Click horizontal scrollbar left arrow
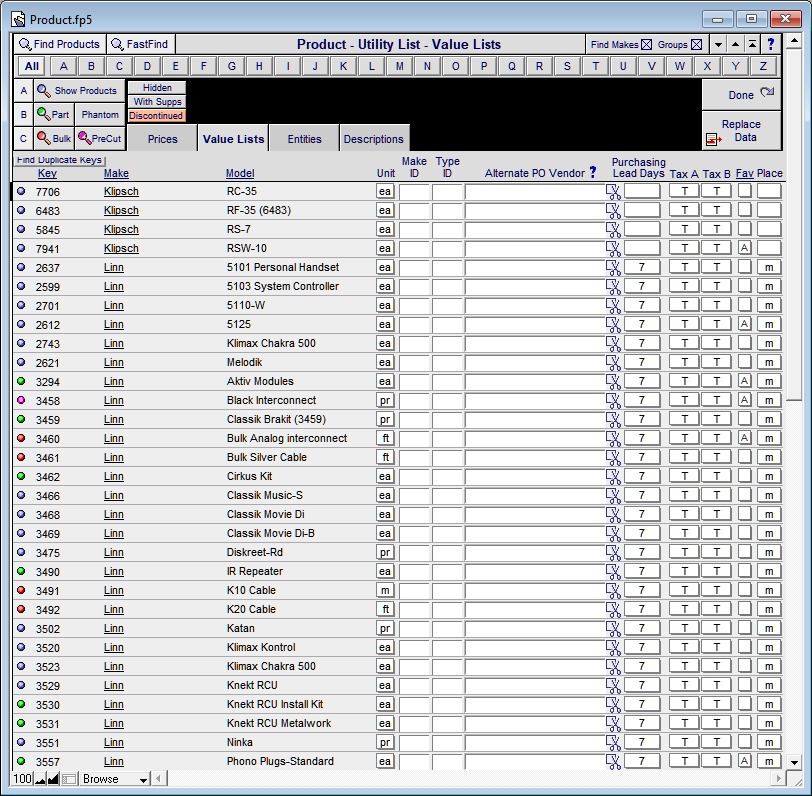 [159, 778]
